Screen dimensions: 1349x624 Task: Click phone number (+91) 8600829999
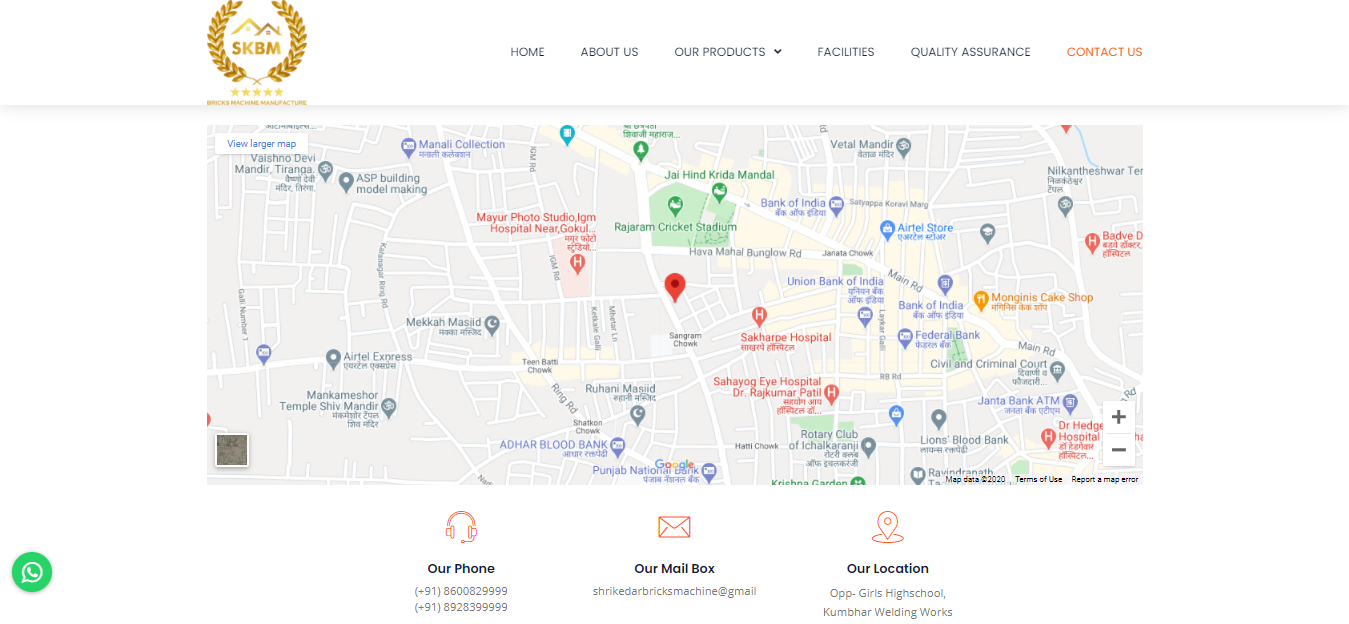461,591
